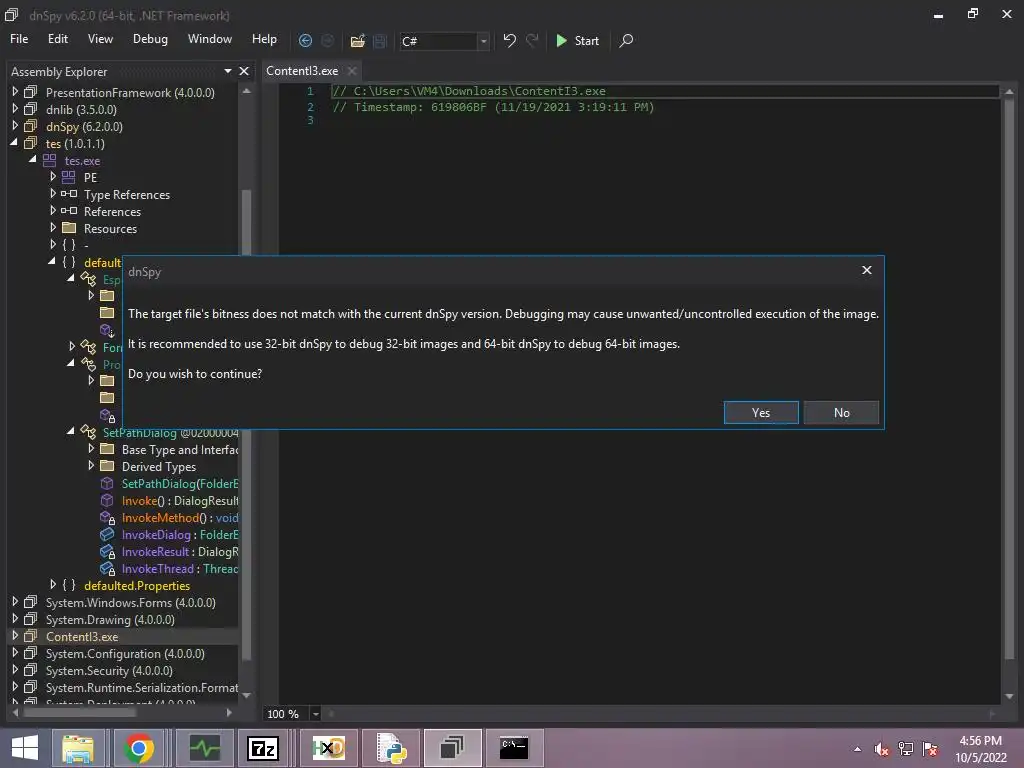Close the dnSpy warning dialog

(867, 270)
